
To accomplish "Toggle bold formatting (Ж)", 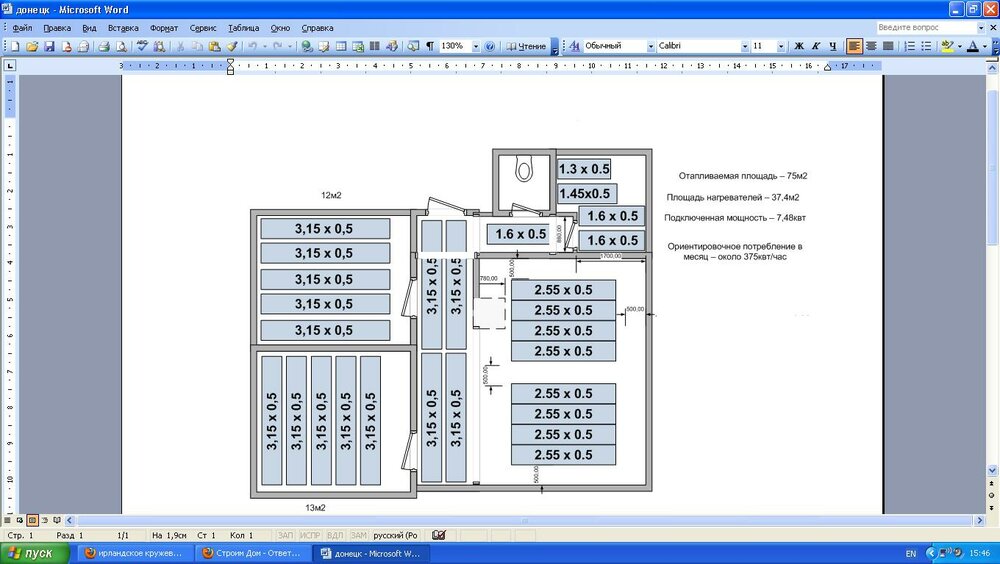I will (798, 46).
